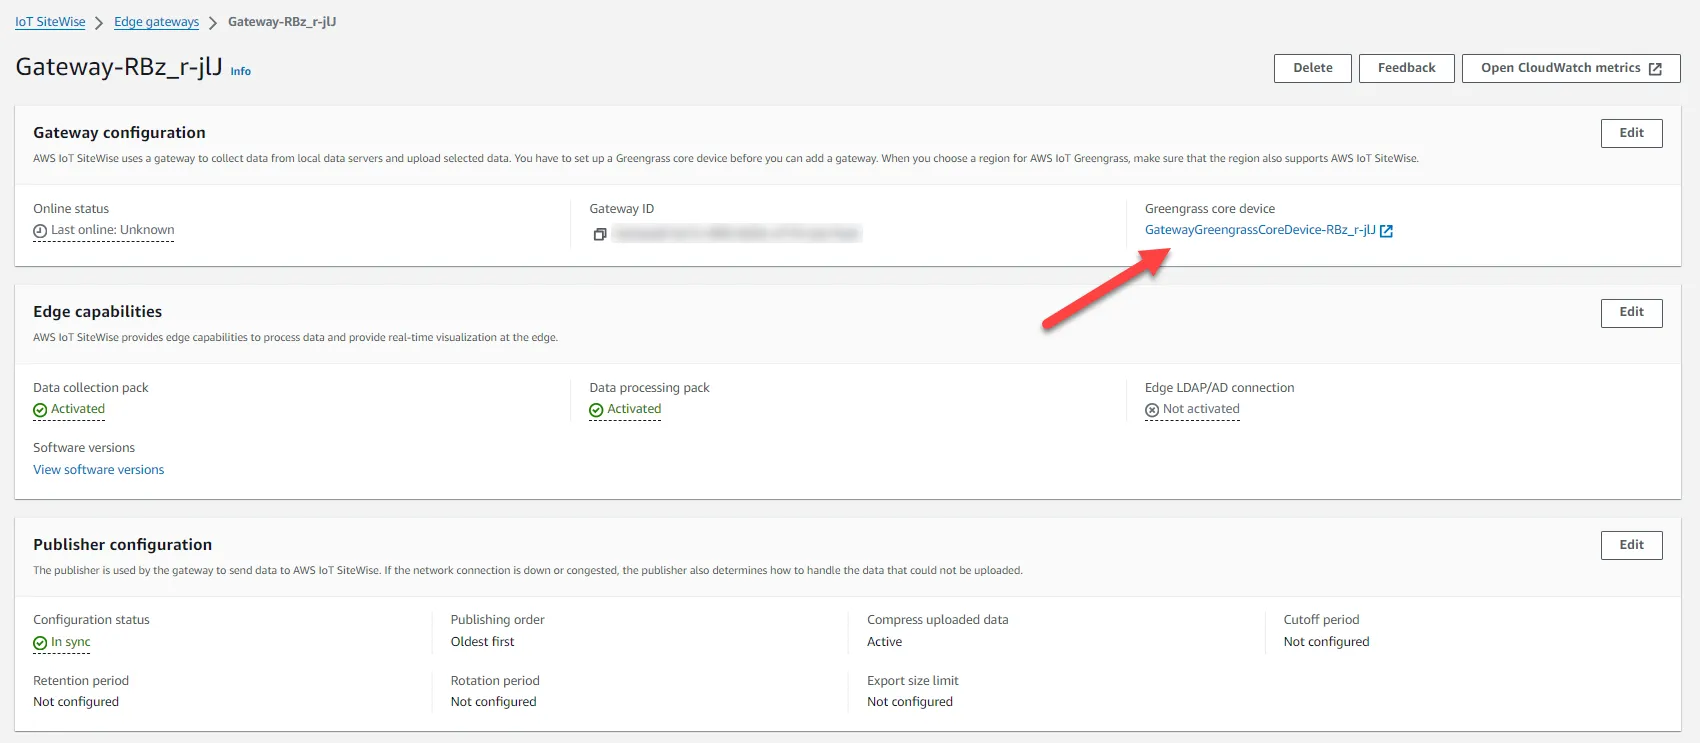
Task: Click the Gateway ID label
Action: [x=621, y=209]
